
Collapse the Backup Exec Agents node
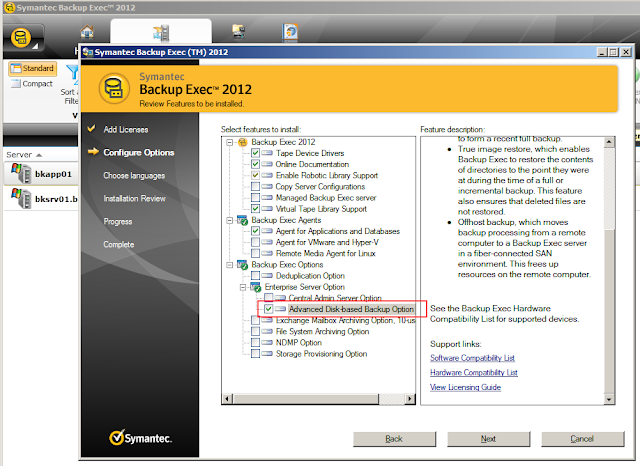coord(230,220)
